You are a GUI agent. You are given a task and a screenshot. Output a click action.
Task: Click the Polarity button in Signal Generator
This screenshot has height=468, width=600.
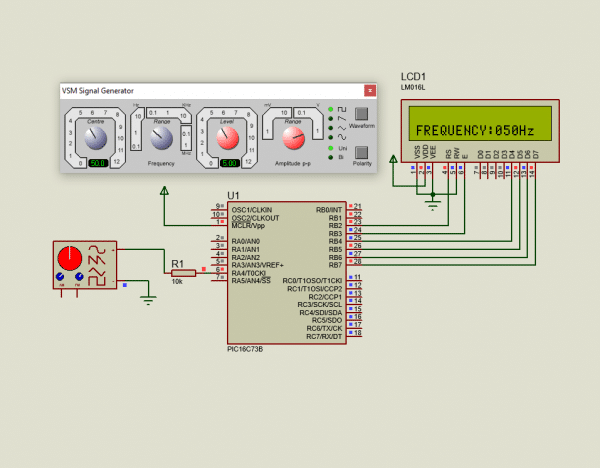361,152
